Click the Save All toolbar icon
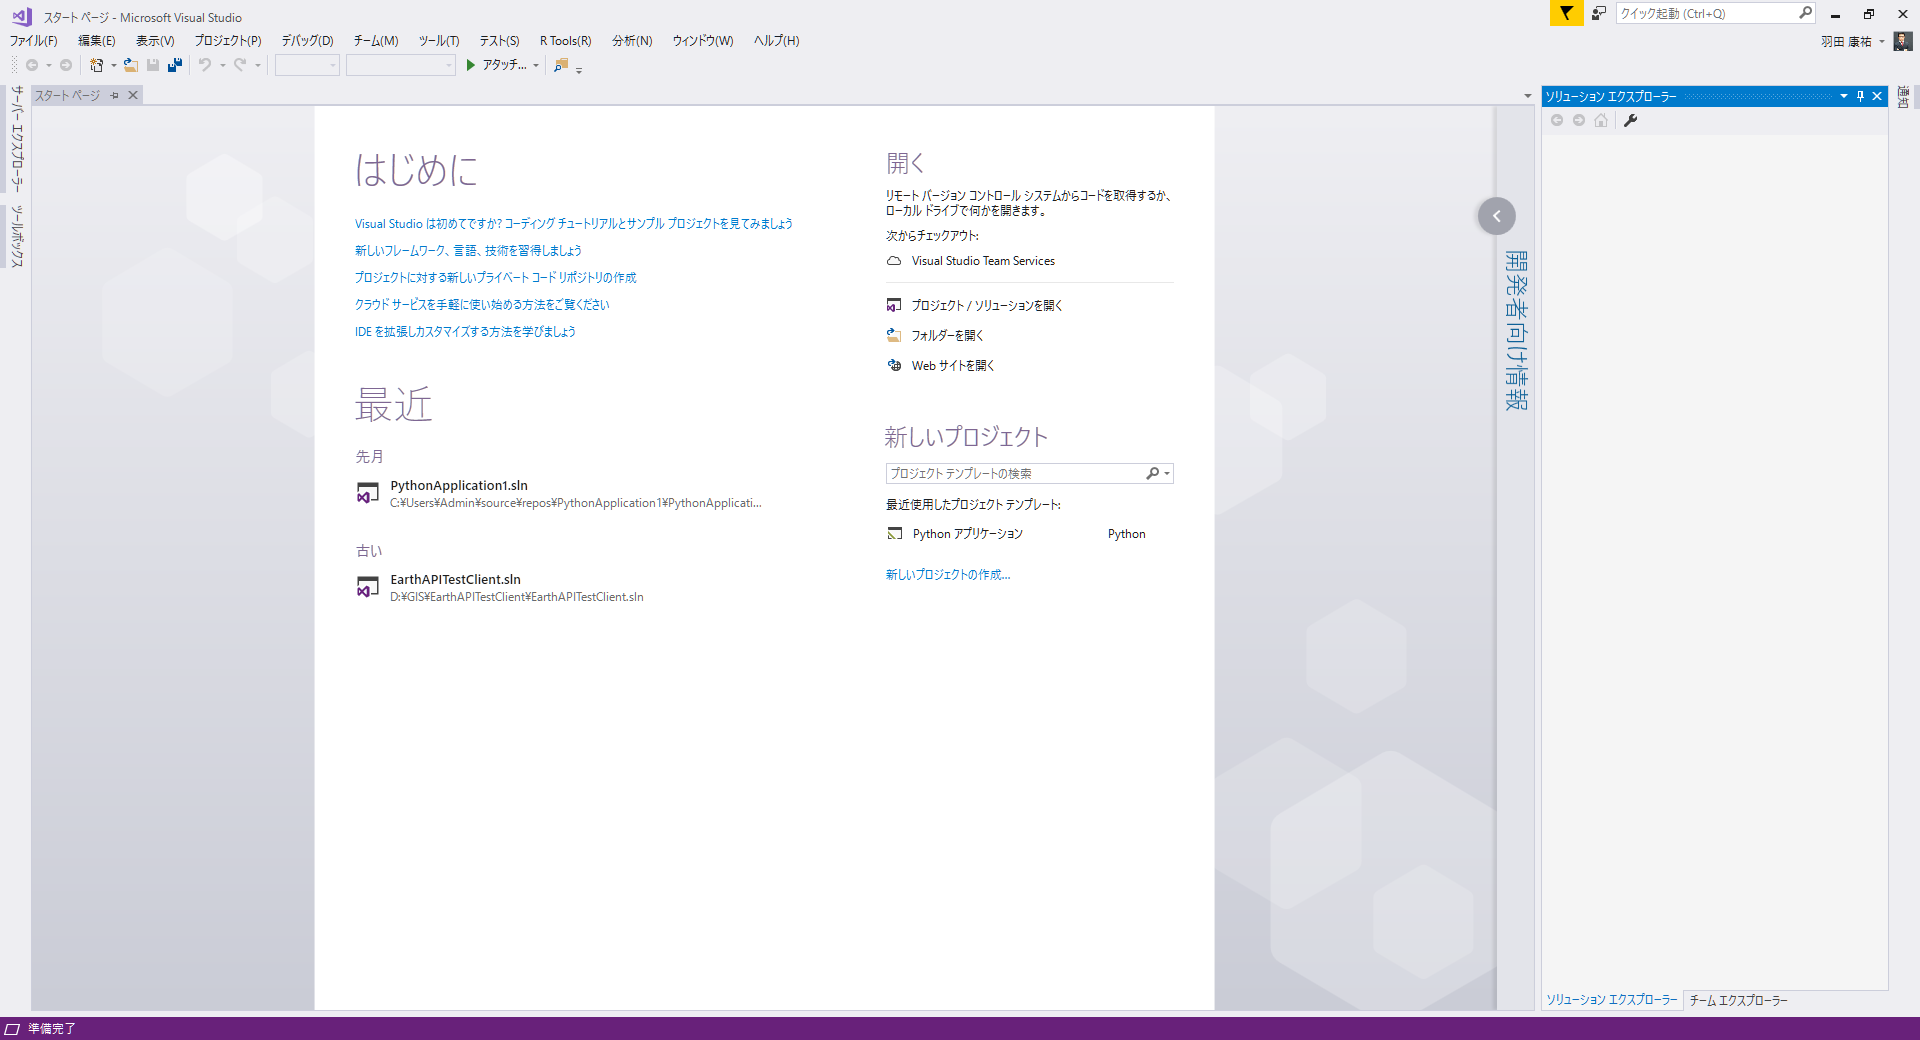 tap(175, 65)
